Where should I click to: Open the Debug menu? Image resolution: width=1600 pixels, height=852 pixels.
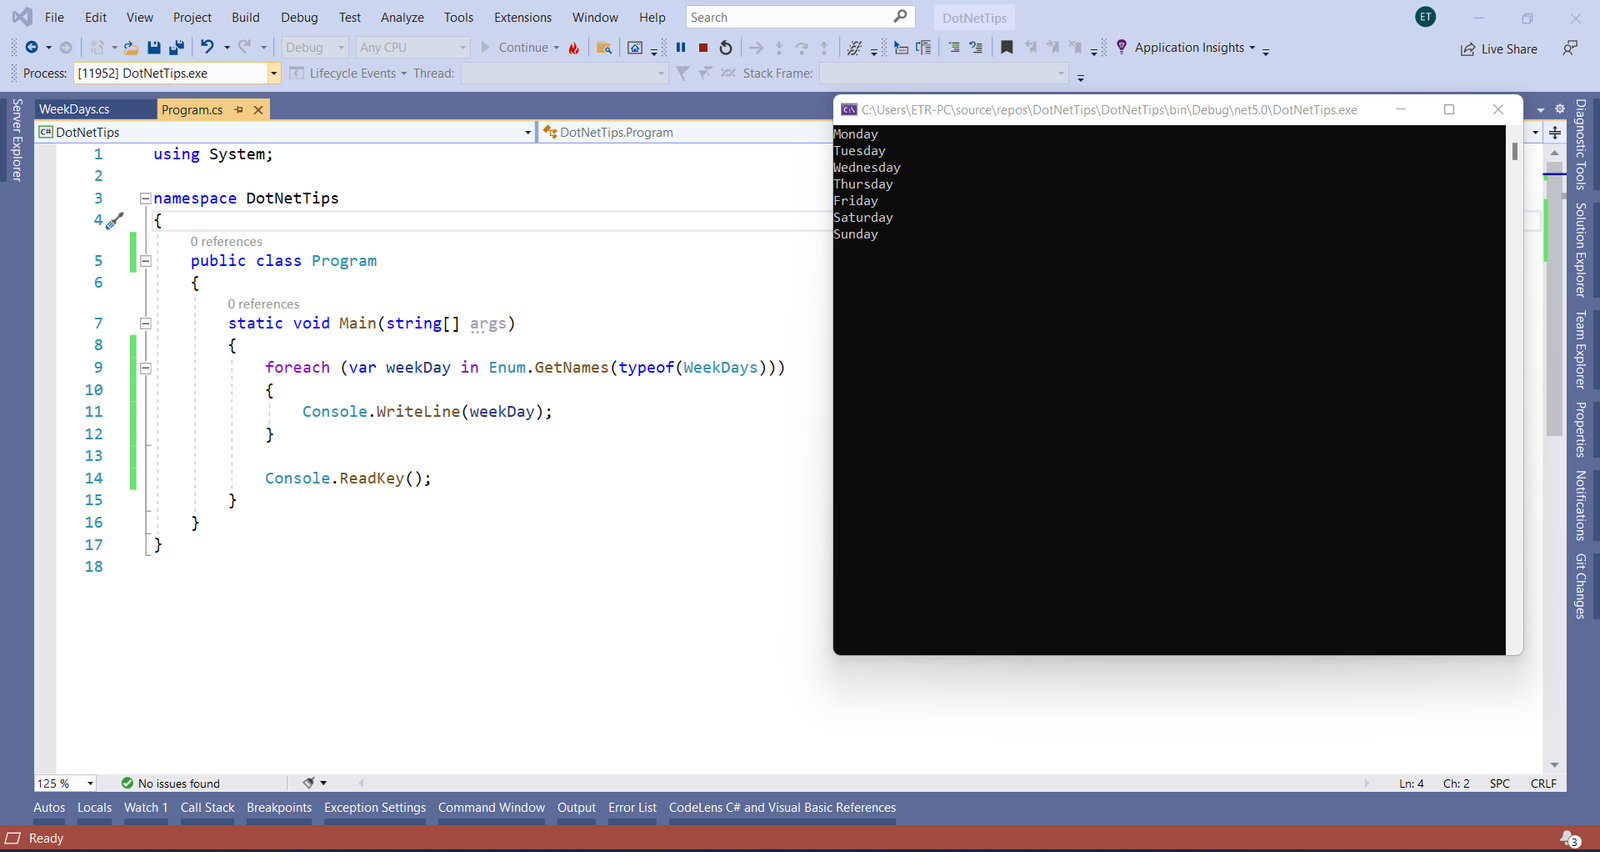[x=299, y=17]
